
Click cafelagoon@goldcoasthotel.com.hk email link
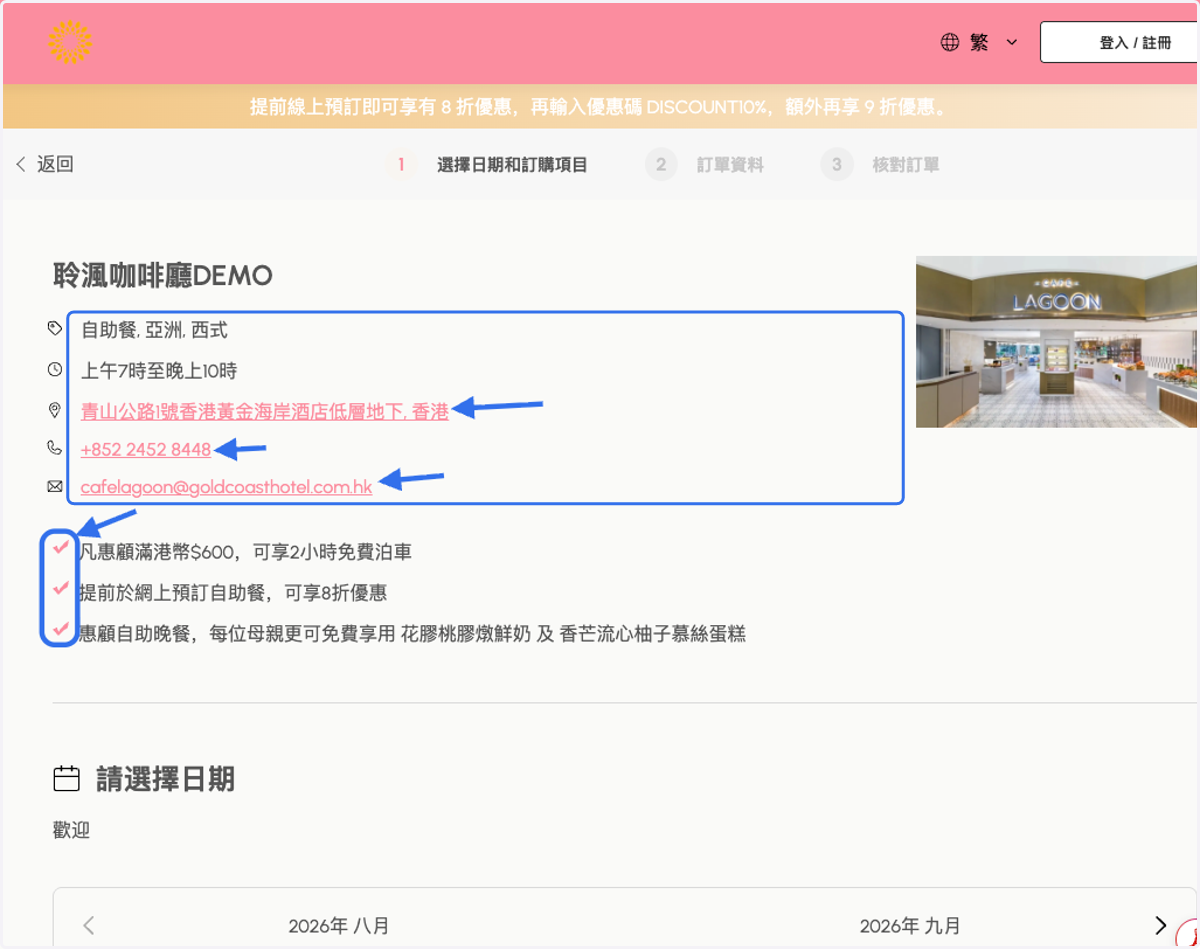coord(226,487)
